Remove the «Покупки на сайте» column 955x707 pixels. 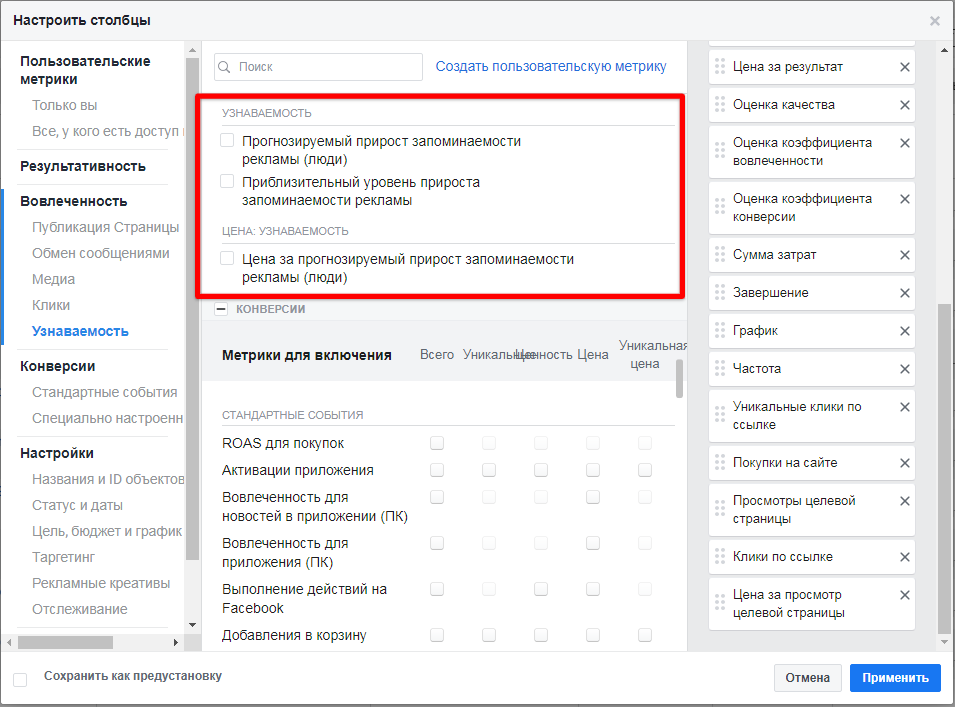coord(904,463)
